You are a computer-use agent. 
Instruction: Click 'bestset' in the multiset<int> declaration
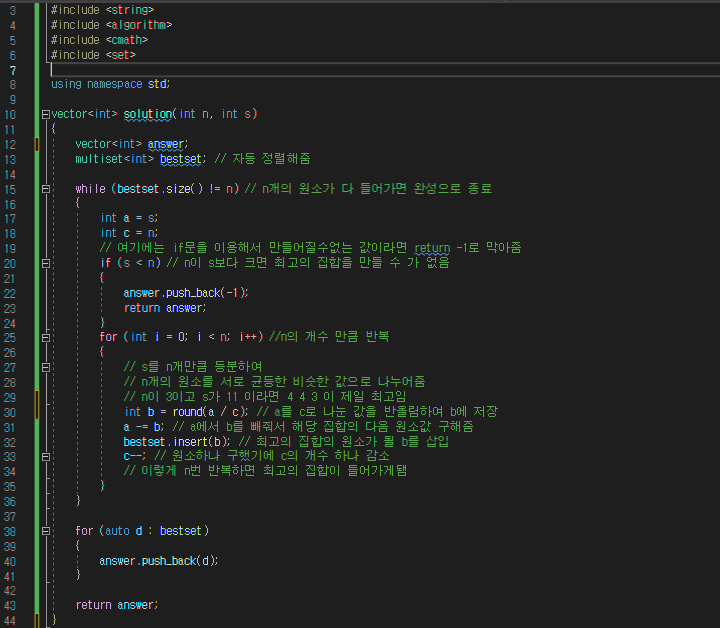[180, 159]
